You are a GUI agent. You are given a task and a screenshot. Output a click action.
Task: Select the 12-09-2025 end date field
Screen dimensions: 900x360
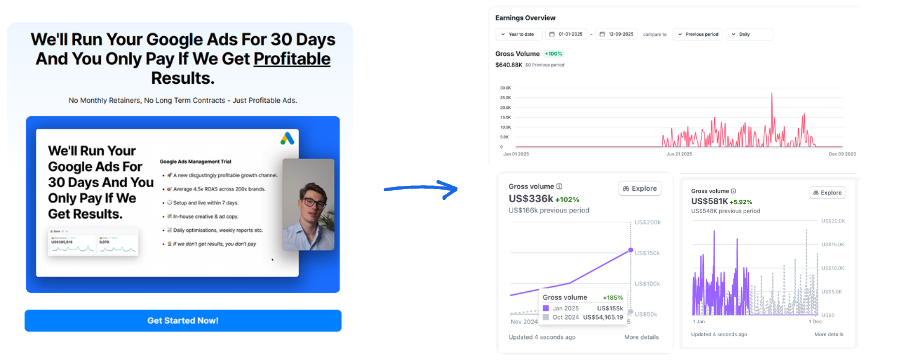(x=617, y=34)
